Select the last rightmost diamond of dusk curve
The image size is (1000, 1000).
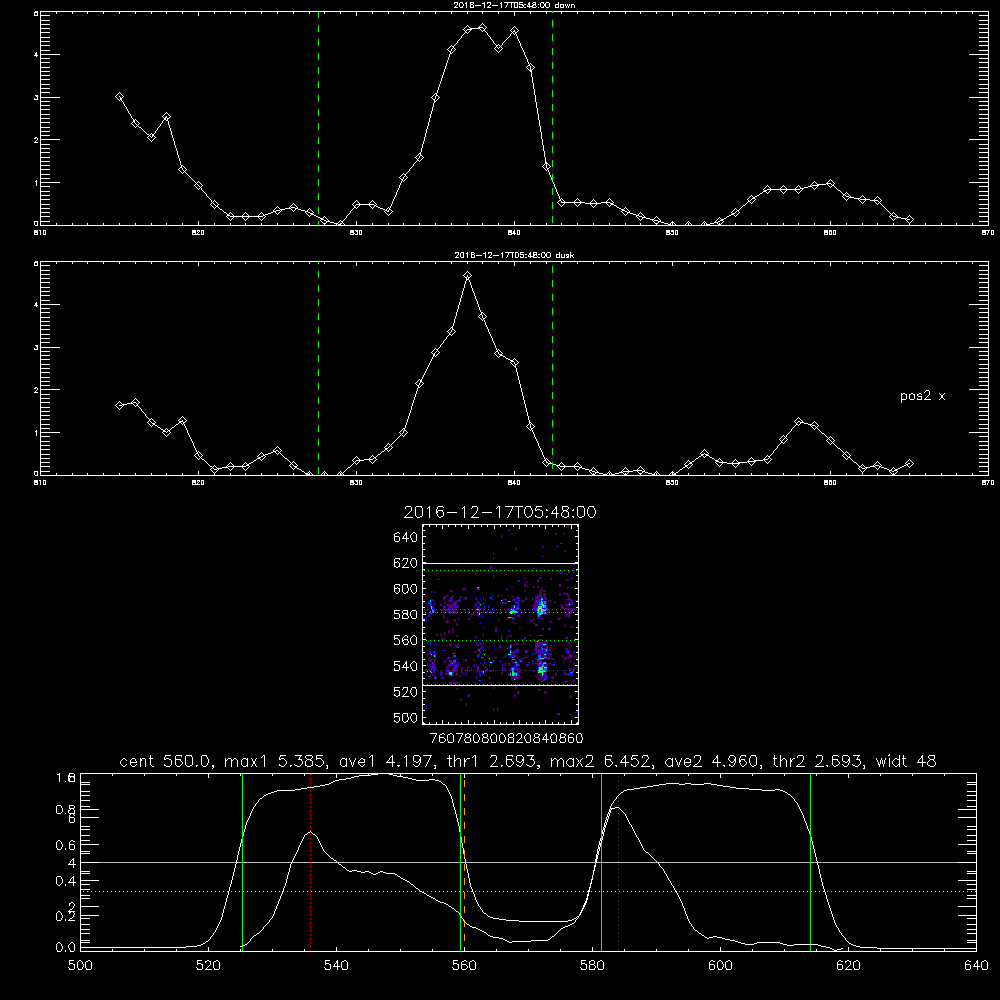pos(909,464)
